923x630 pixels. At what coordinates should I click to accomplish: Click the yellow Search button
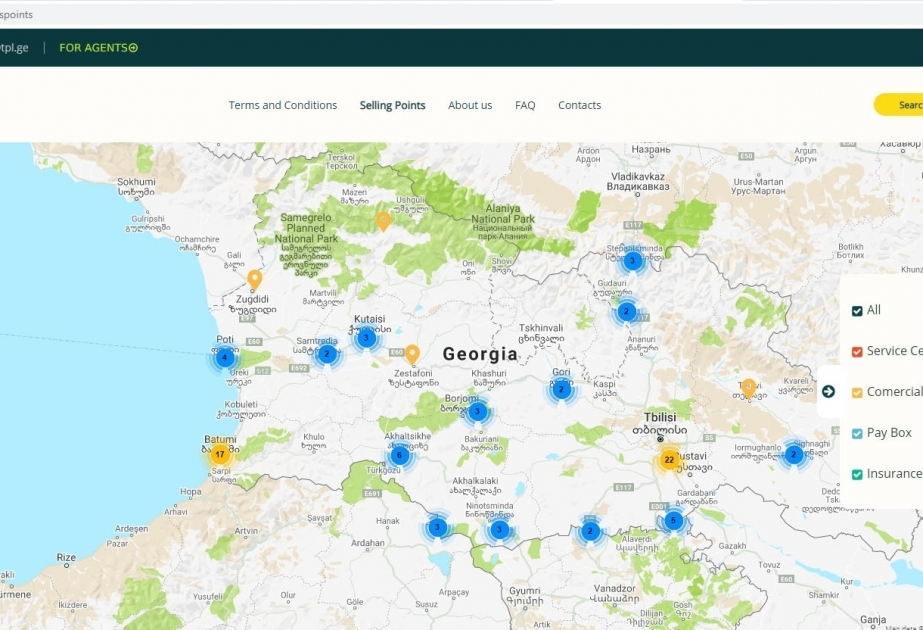click(x=899, y=105)
